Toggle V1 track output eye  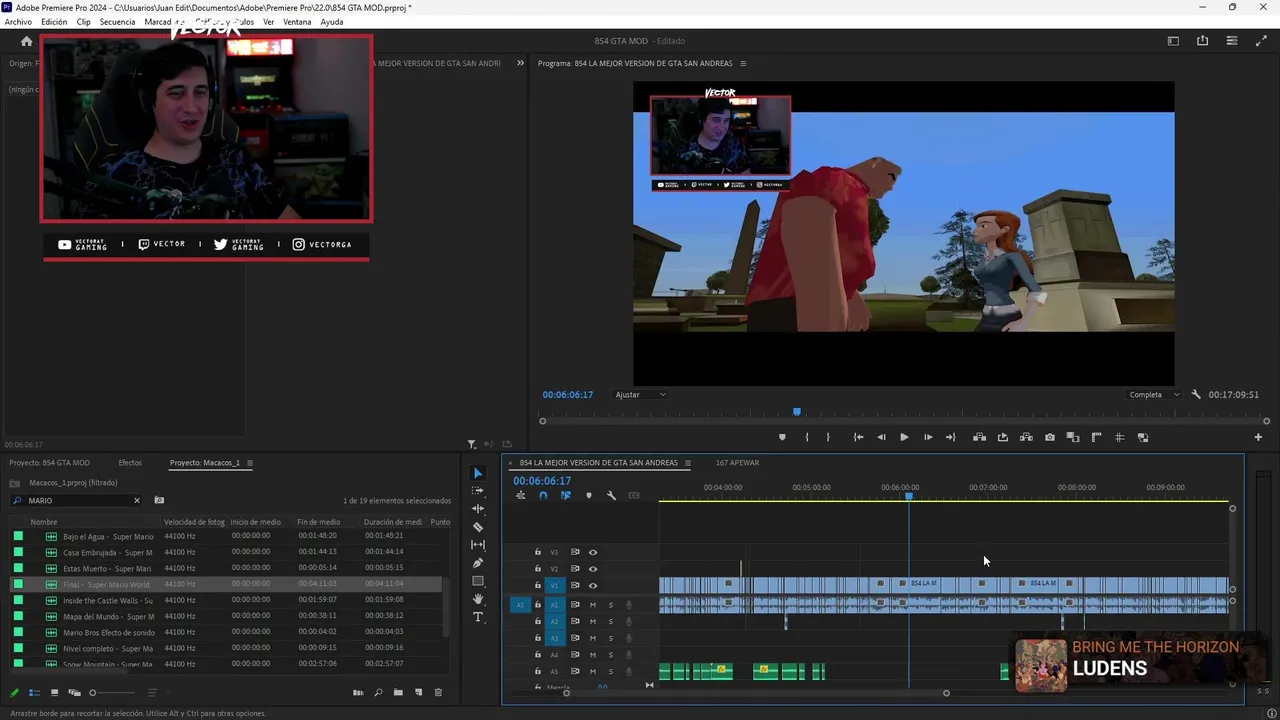coord(593,586)
